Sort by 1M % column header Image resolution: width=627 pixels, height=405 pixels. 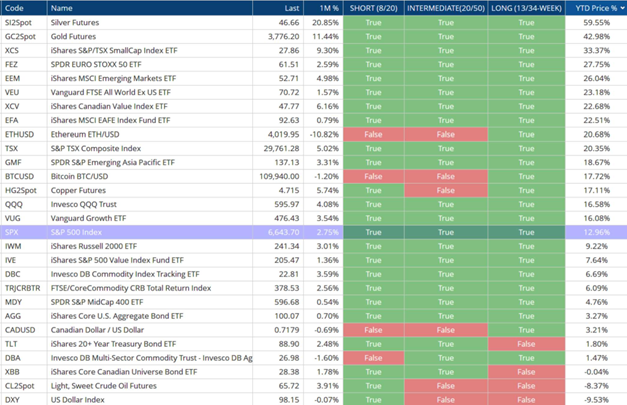pos(326,8)
